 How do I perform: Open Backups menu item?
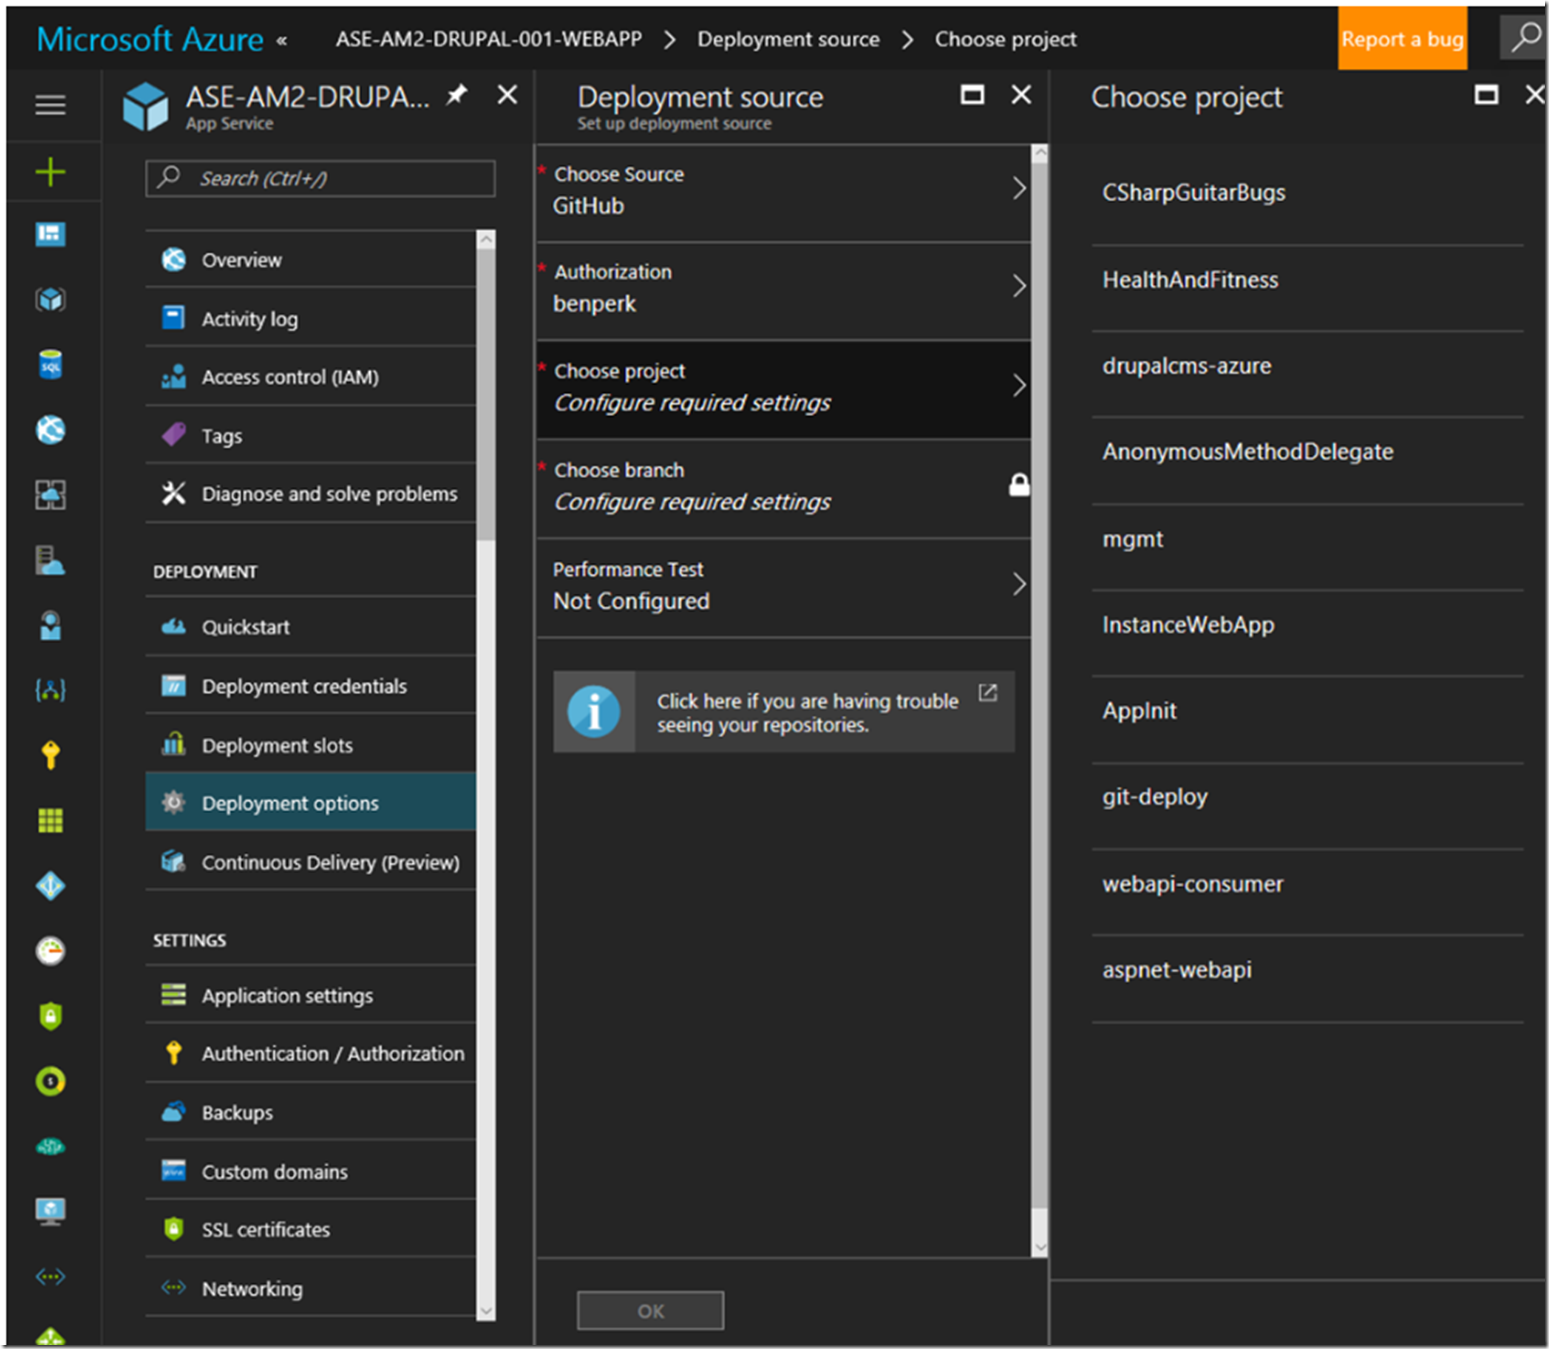point(311,1112)
